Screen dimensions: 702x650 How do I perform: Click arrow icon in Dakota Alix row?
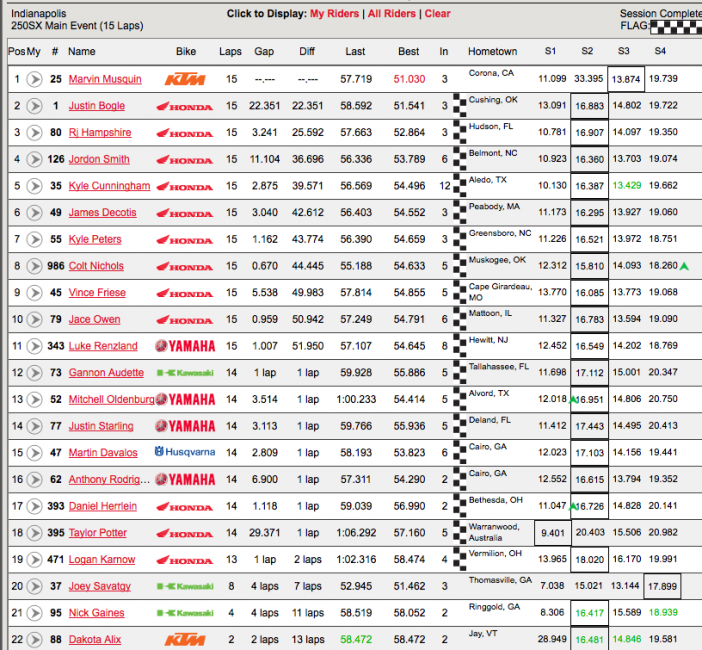tap(34, 640)
